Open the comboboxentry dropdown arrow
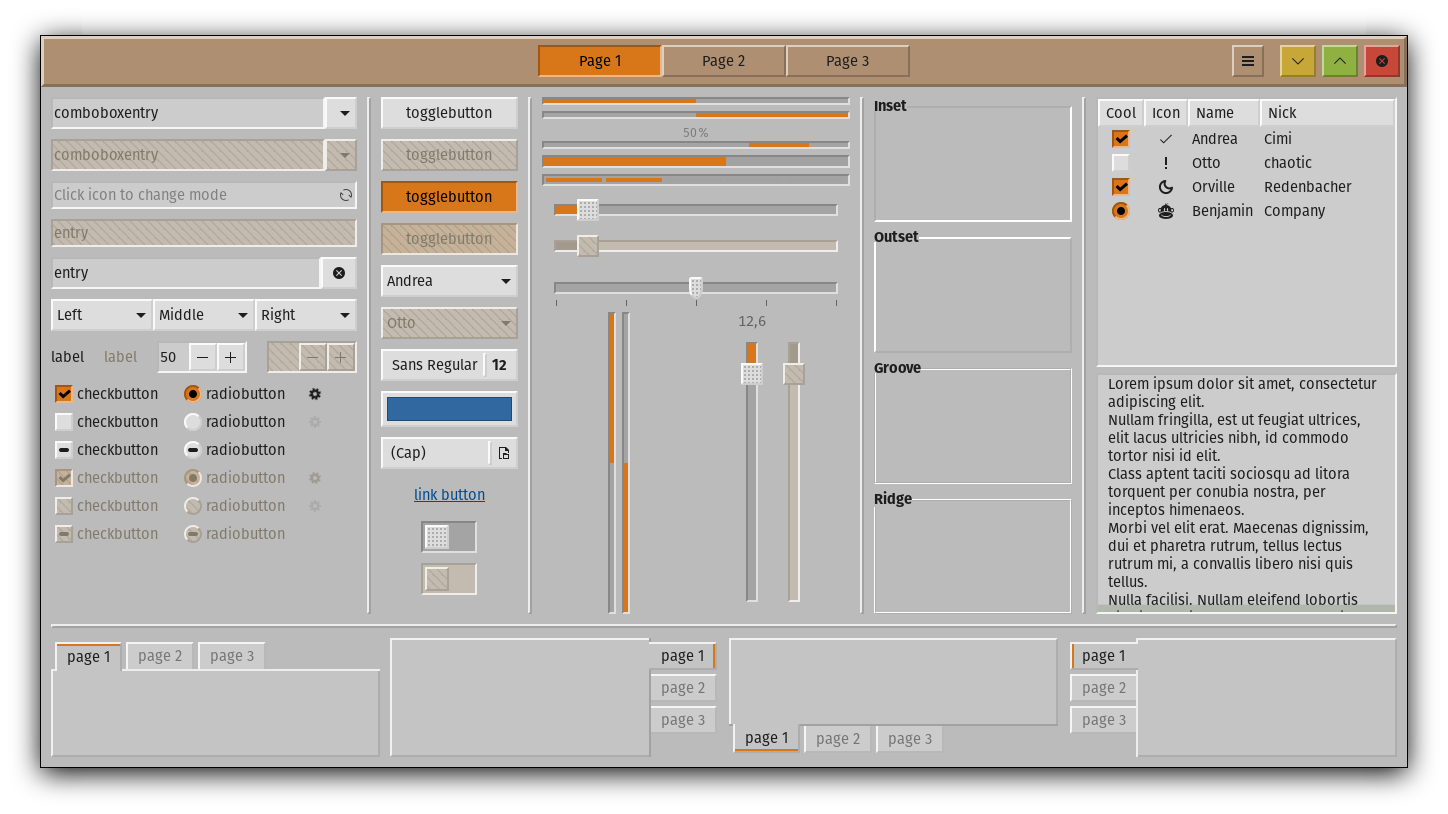 (342, 113)
